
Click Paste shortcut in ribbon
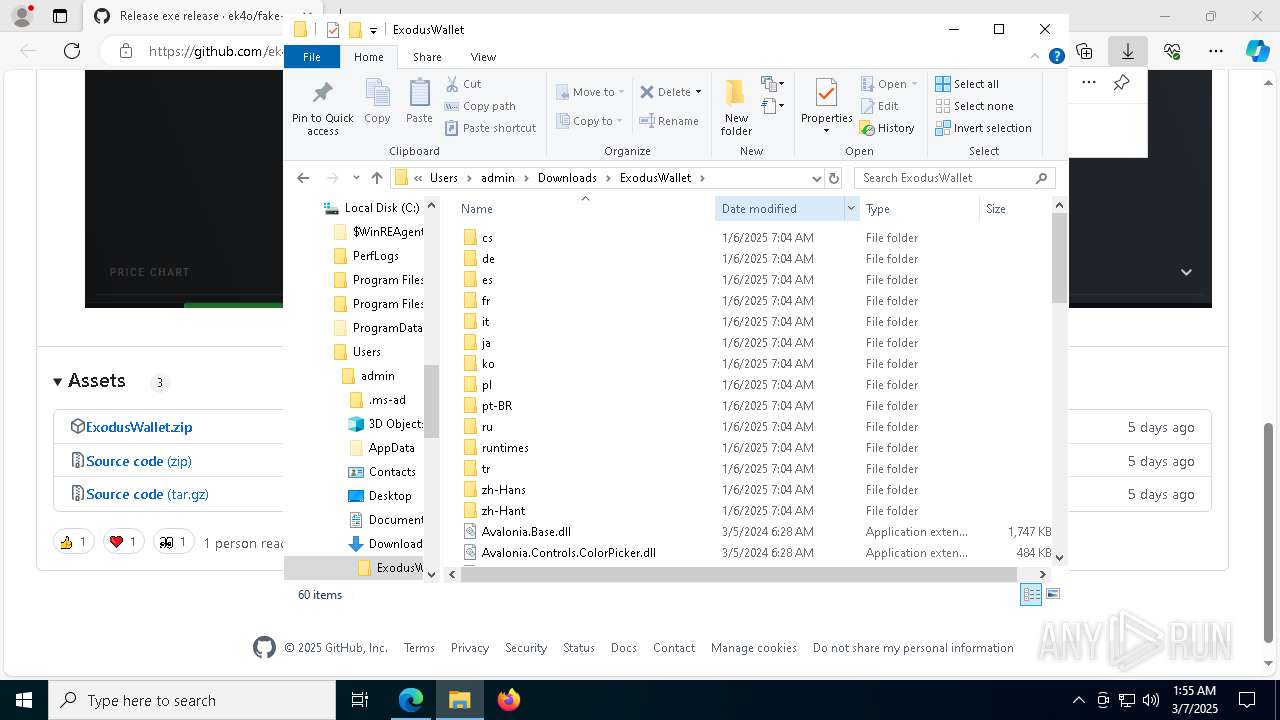coord(490,128)
